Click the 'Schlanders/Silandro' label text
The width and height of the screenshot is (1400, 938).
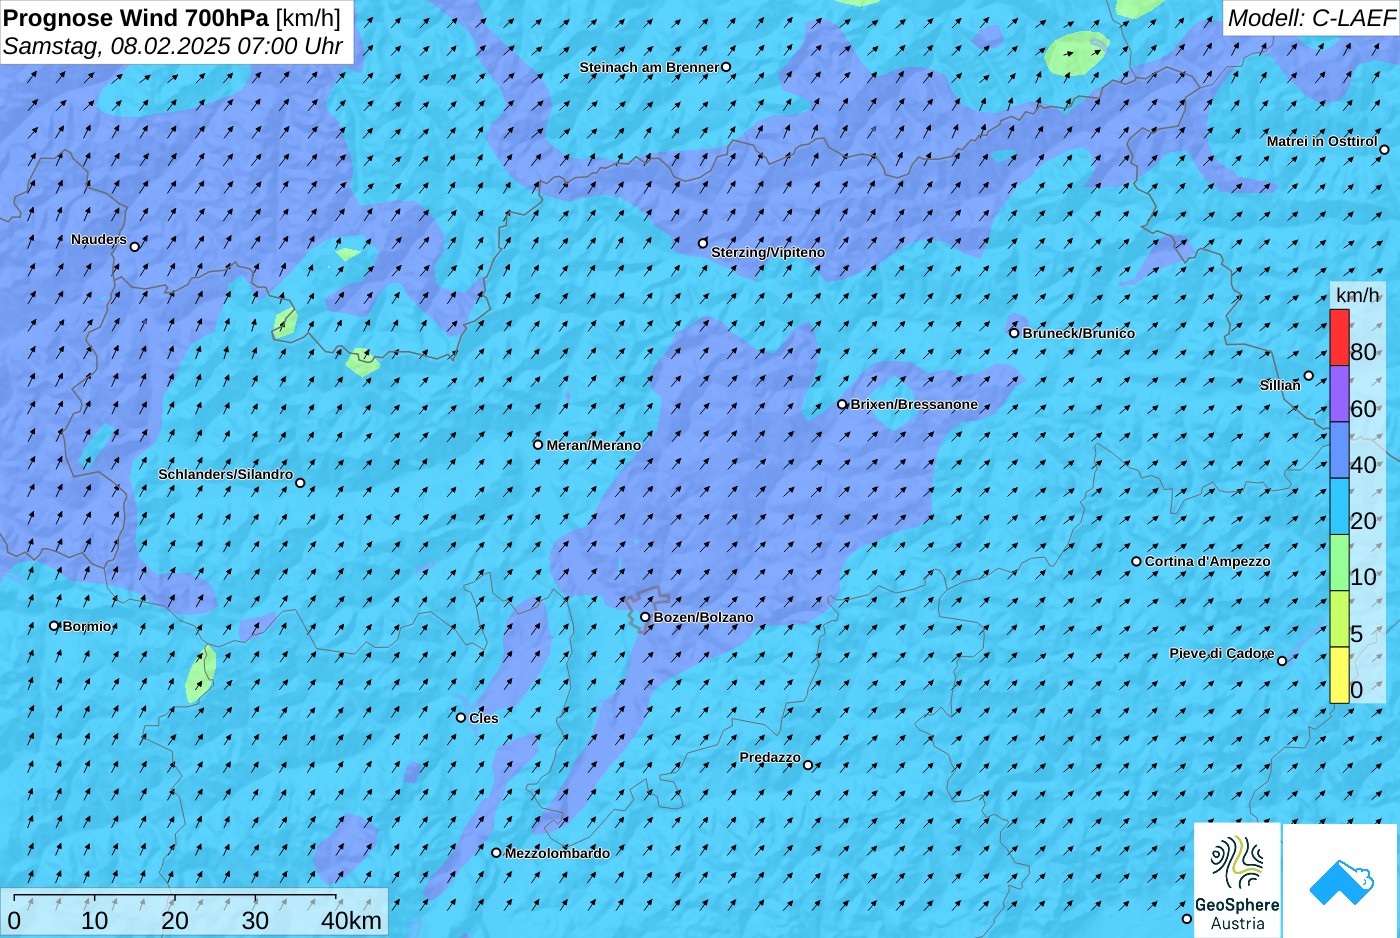pyautogui.click(x=226, y=474)
